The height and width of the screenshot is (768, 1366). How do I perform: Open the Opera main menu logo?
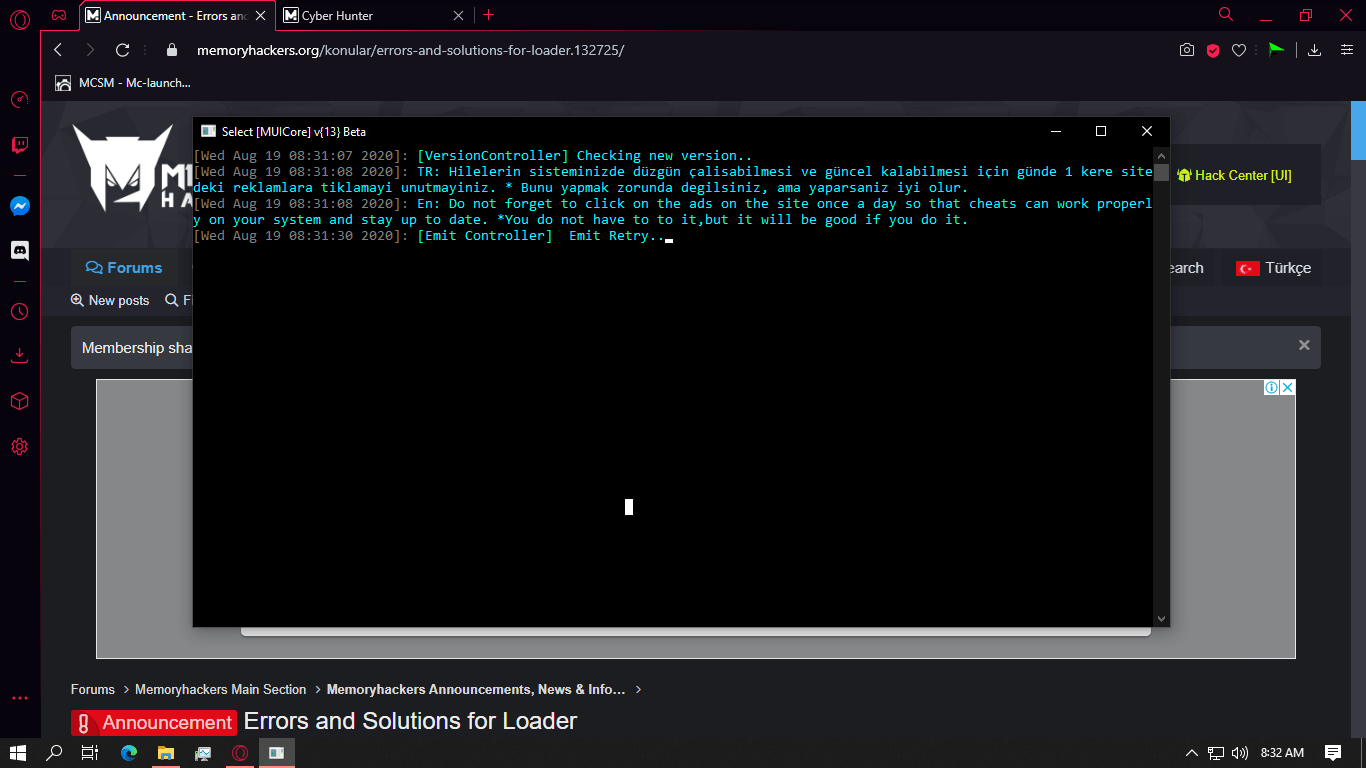tap(19, 19)
